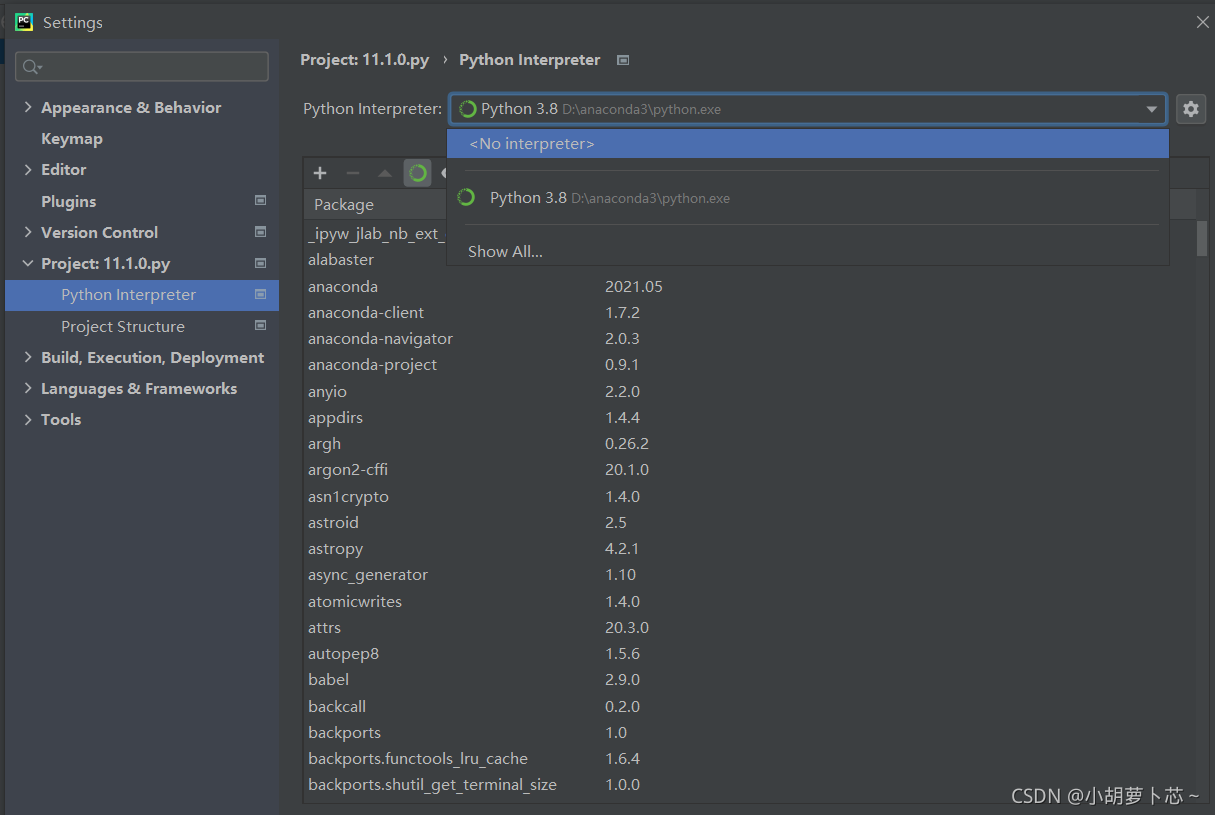Select the attrs package row
1215x815 pixels.
click(750, 628)
